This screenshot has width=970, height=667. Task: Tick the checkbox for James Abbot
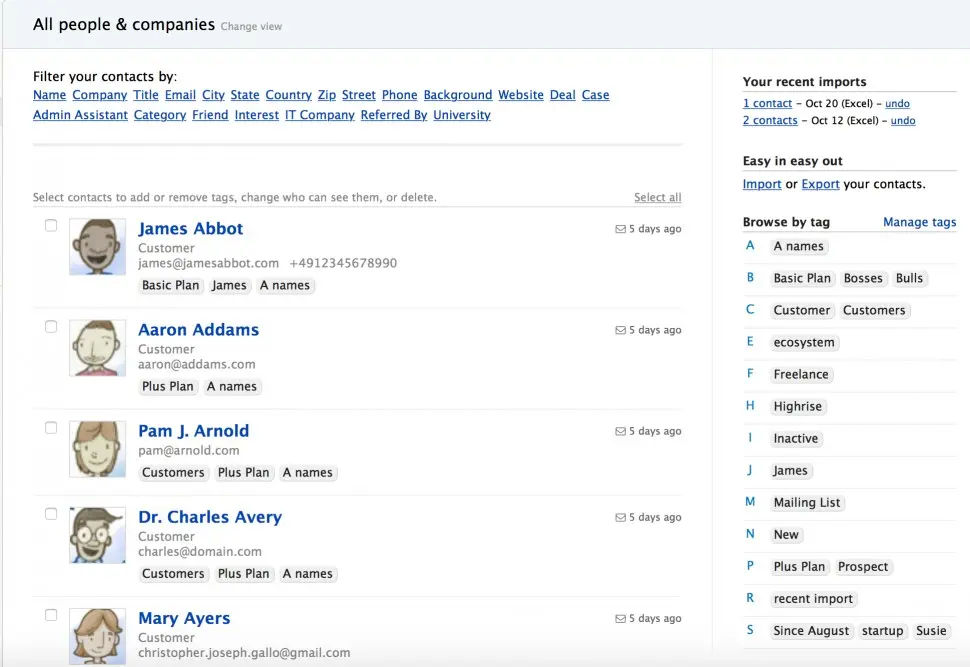click(x=51, y=226)
